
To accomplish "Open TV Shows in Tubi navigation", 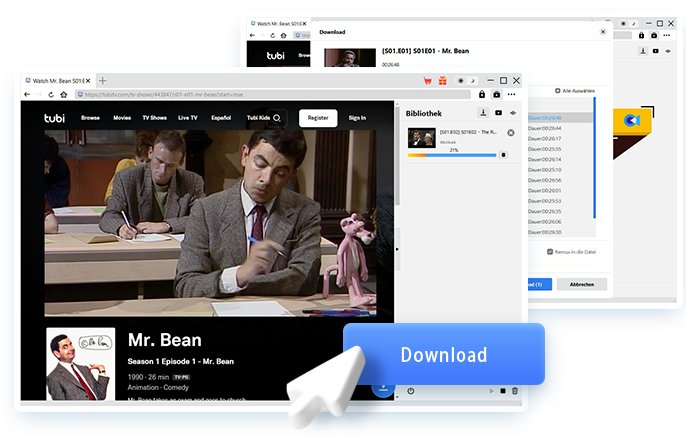I will tap(154, 118).
